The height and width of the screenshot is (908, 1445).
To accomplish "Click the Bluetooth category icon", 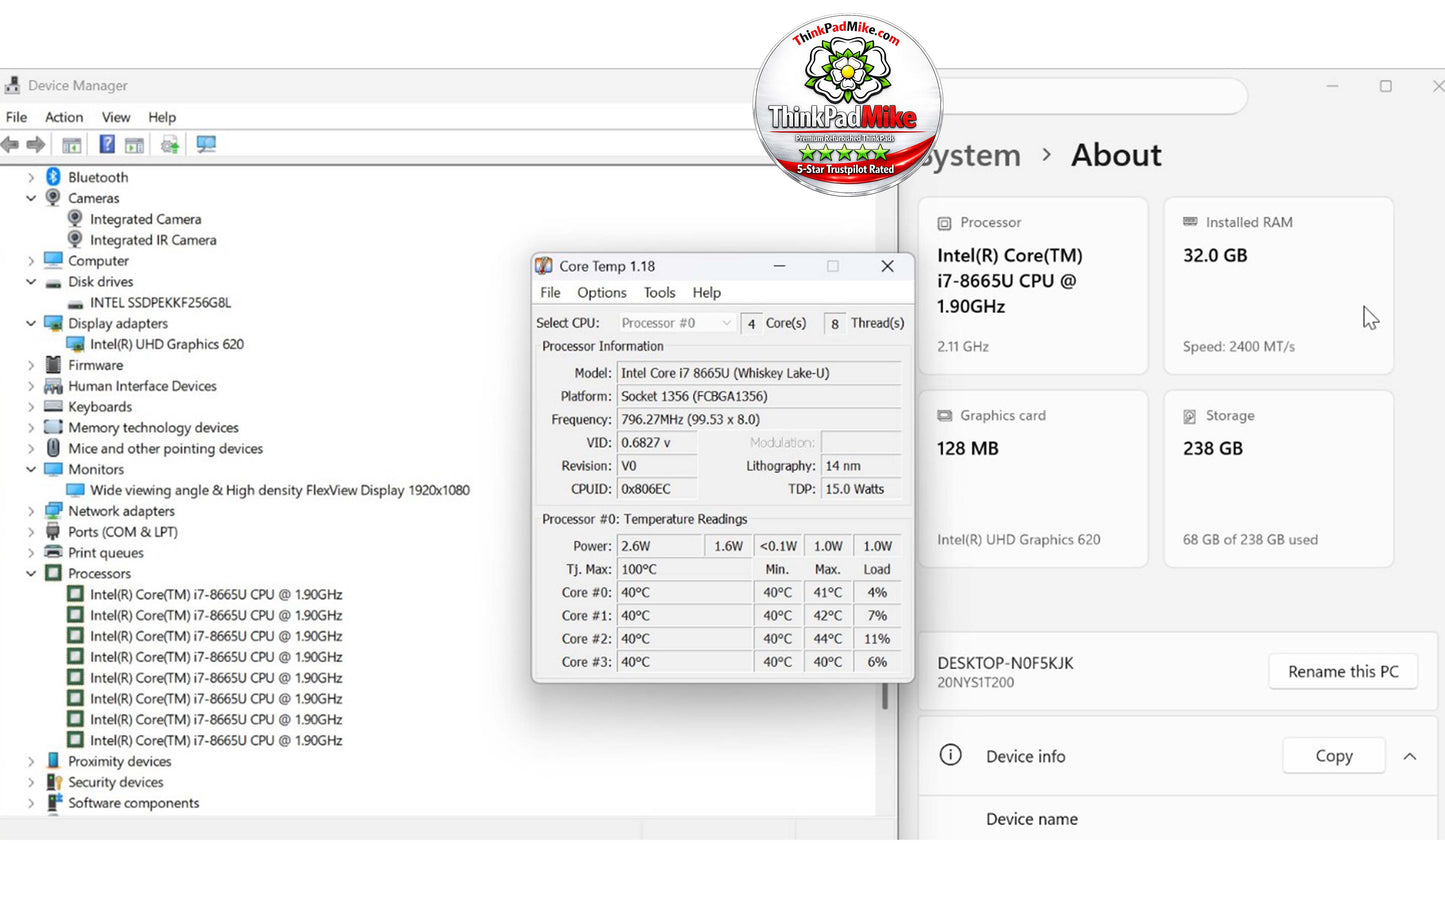I will (53, 177).
